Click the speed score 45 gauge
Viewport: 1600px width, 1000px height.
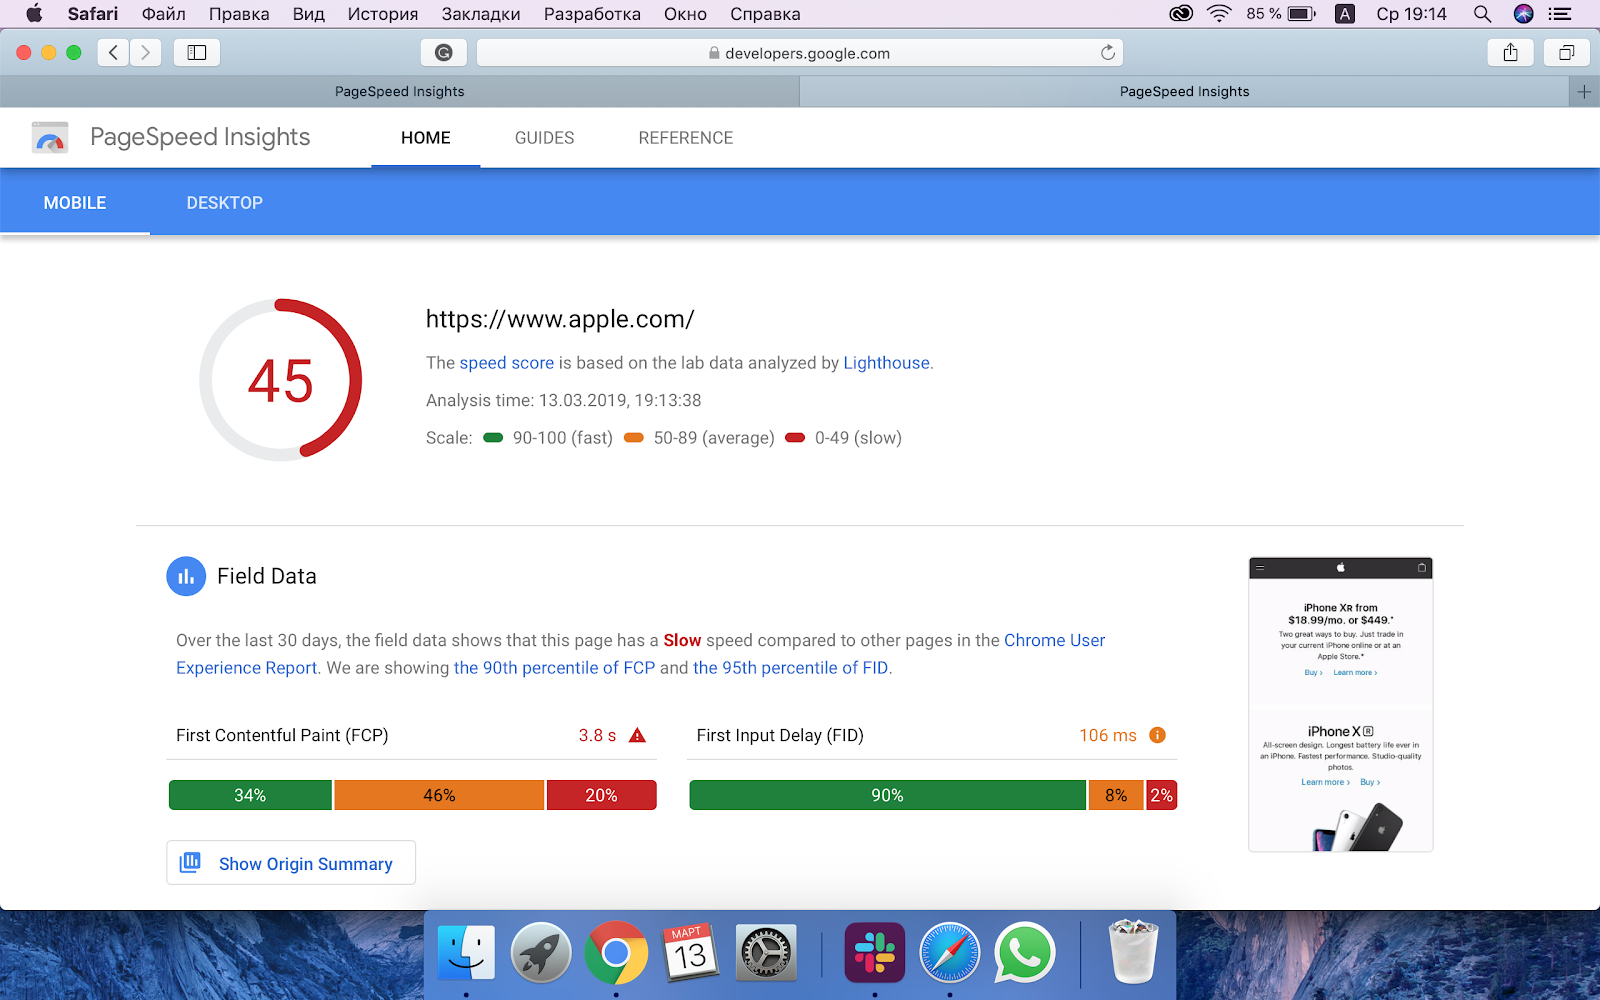(280, 380)
